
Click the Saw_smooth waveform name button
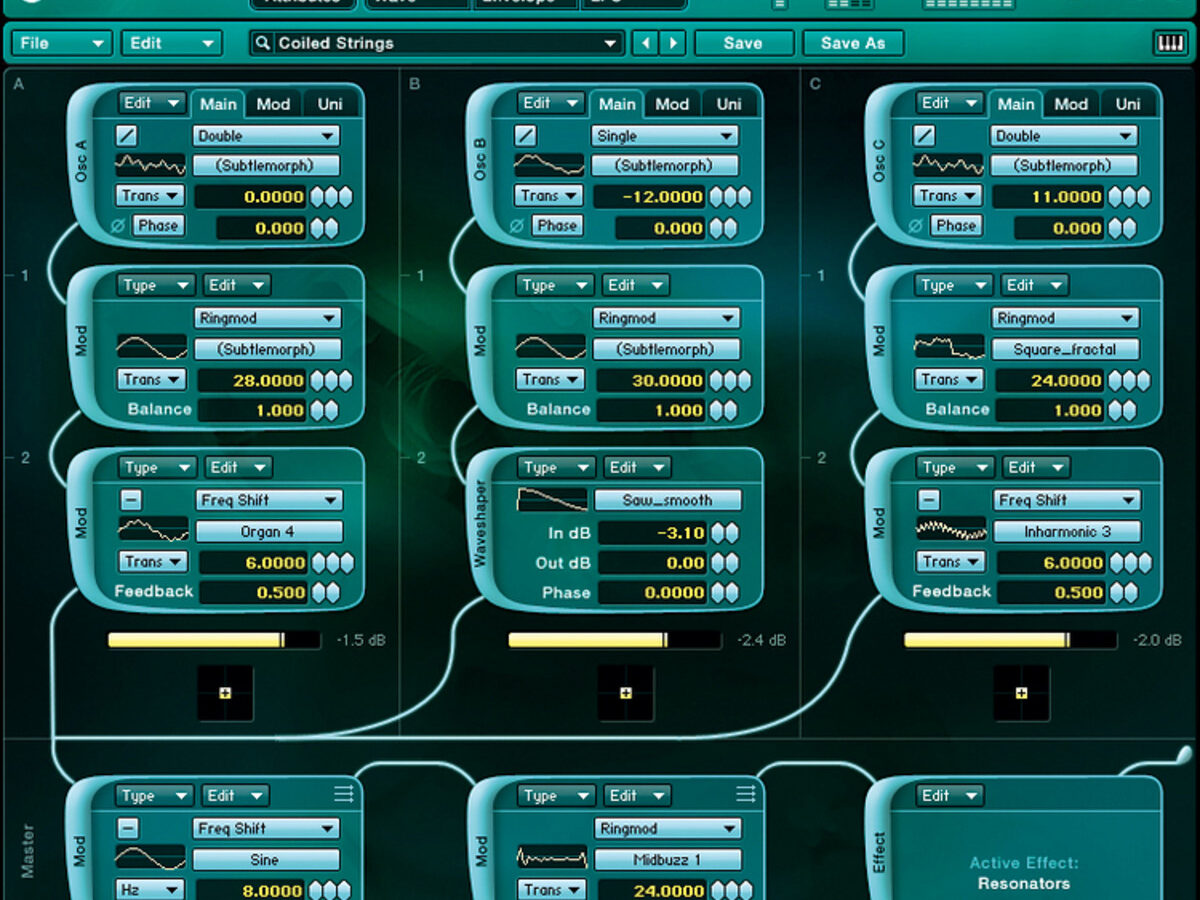coord(668,500)
